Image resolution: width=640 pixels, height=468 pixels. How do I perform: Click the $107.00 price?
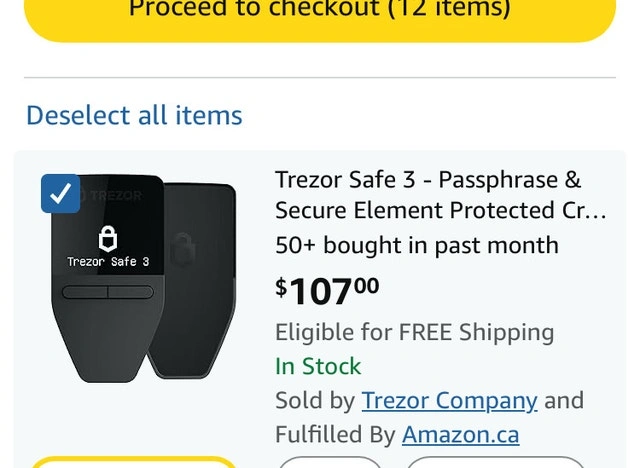click(x=328, y=290)
